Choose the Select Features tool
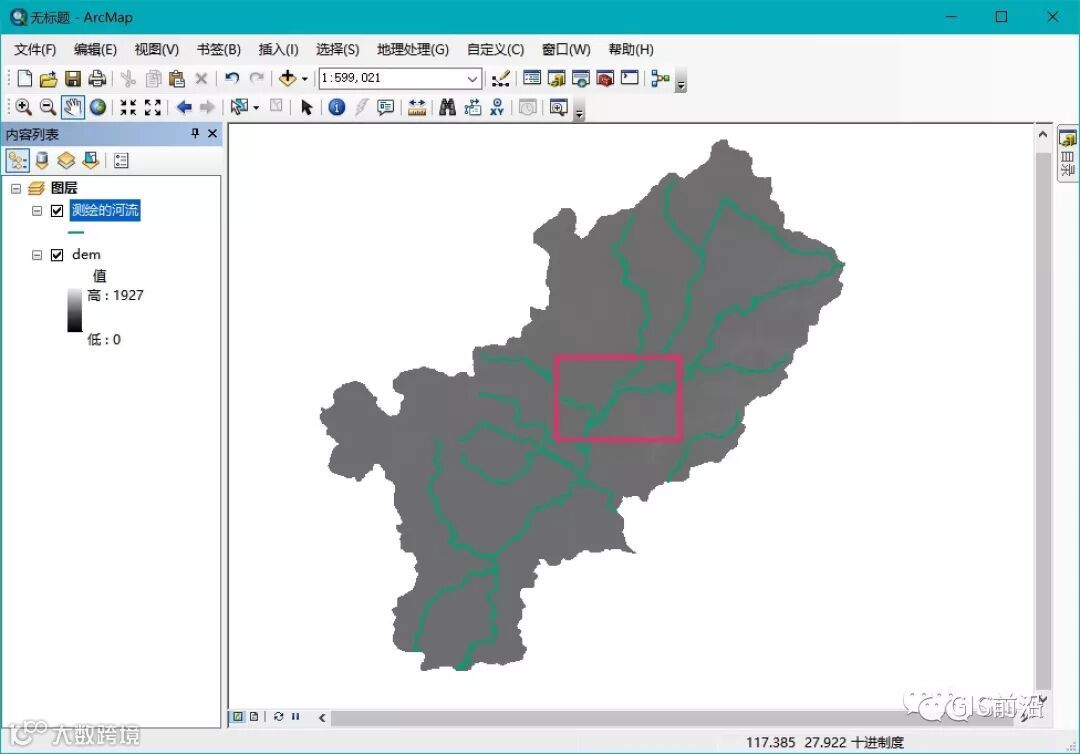 240,107
